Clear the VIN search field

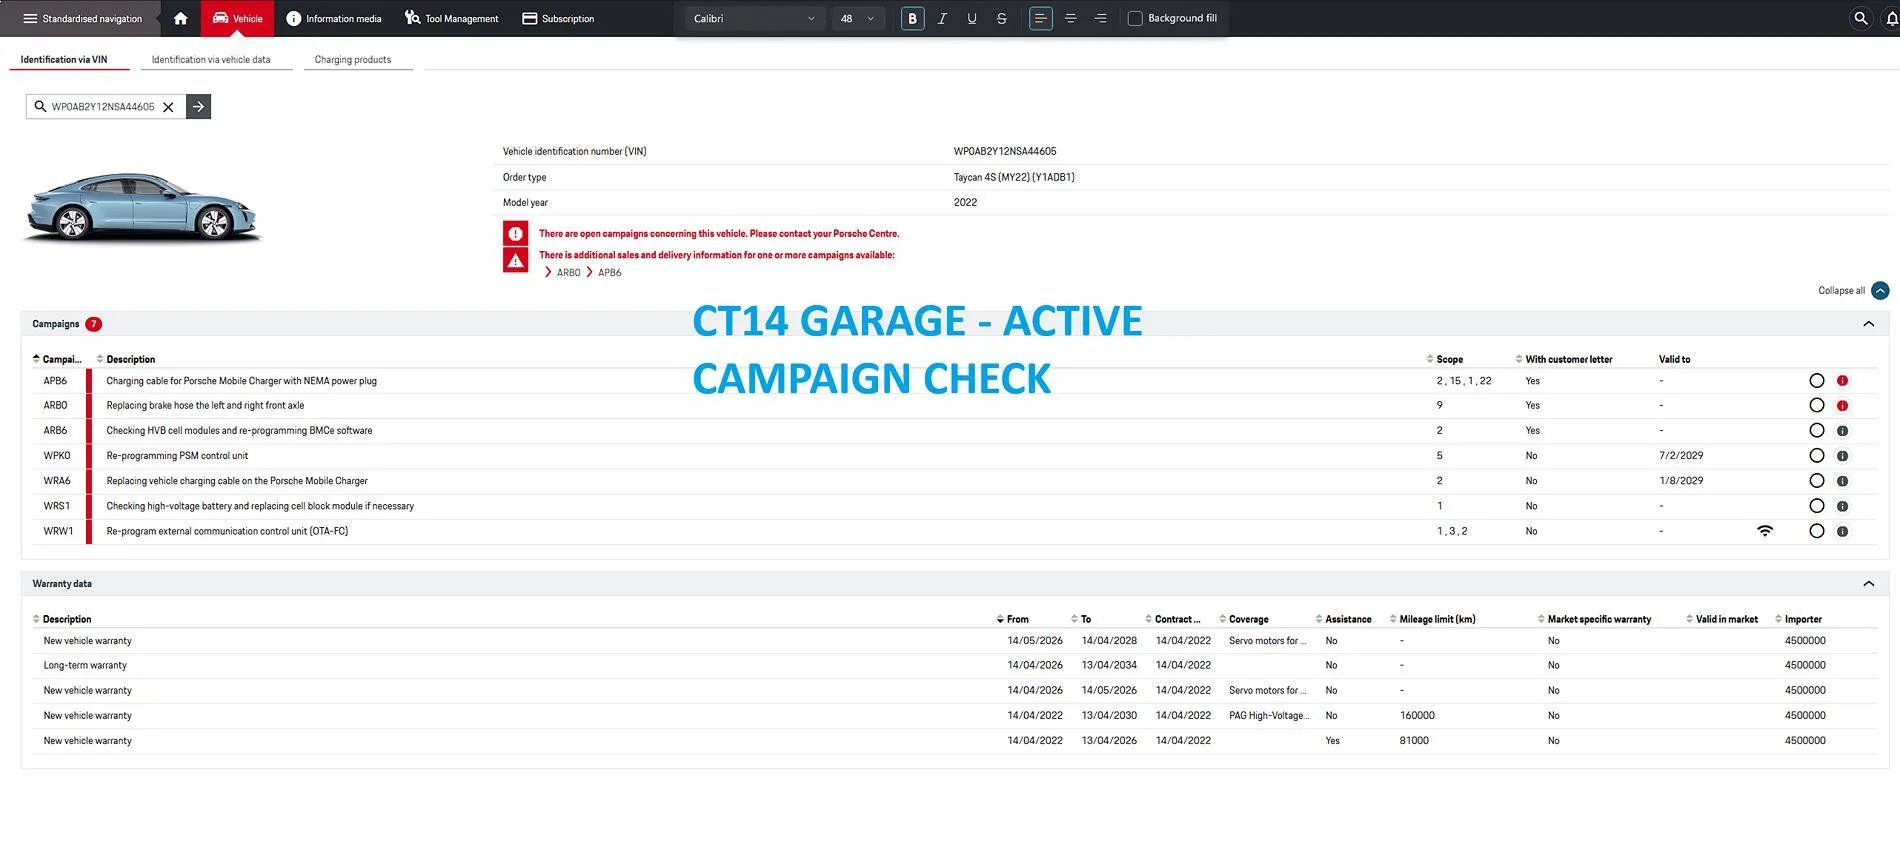click(x=168, y=107)
